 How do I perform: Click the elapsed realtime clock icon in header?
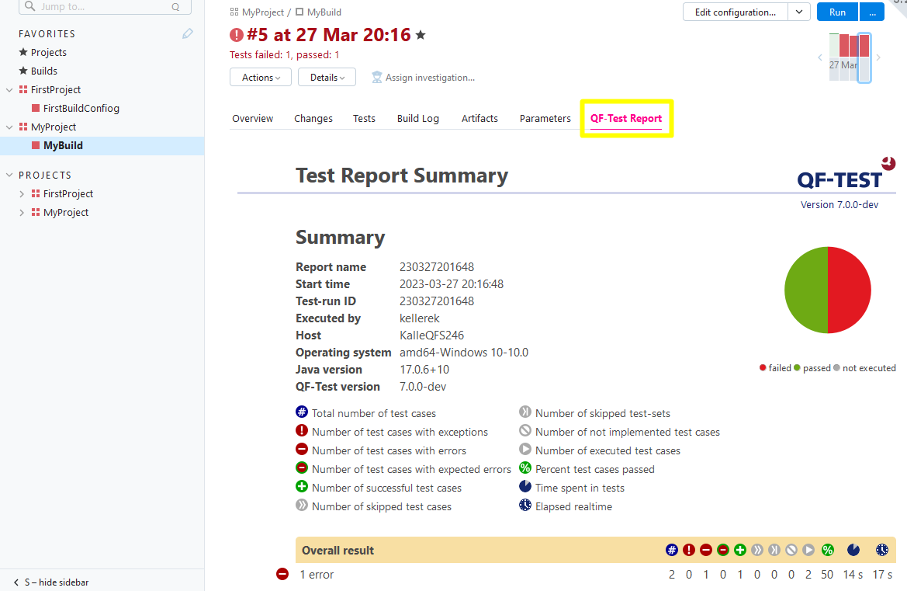click(882, 550)
